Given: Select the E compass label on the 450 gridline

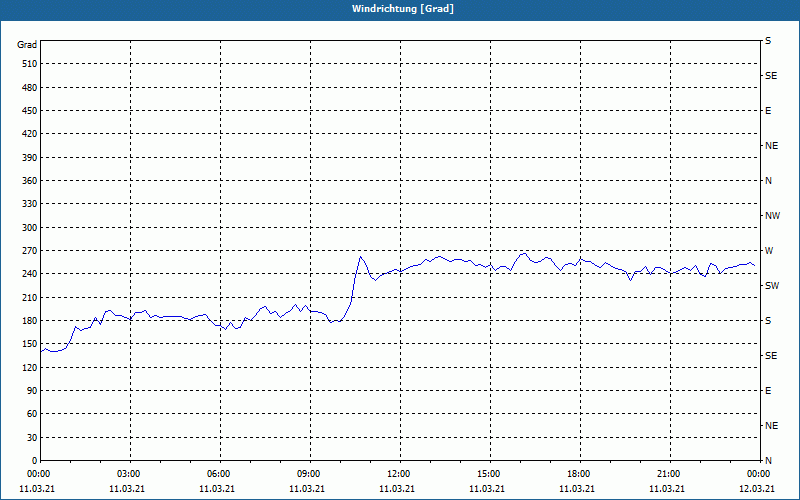Looking at the screenshot, I should (768, 111).
